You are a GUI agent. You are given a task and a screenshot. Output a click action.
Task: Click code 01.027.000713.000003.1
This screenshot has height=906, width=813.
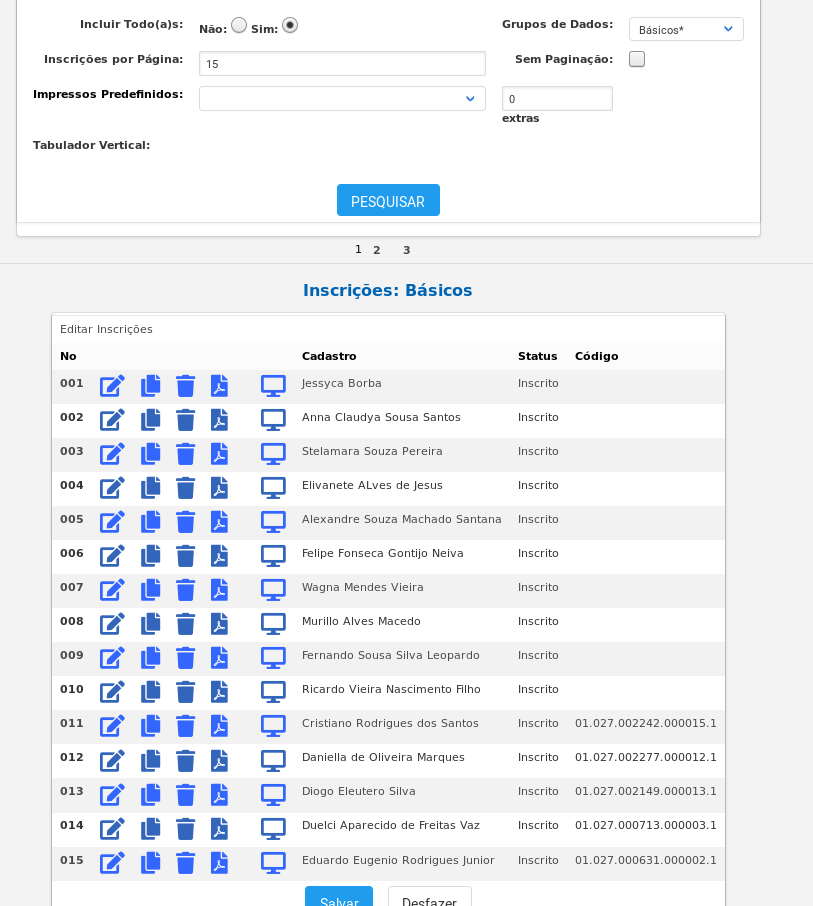(645, 826)
